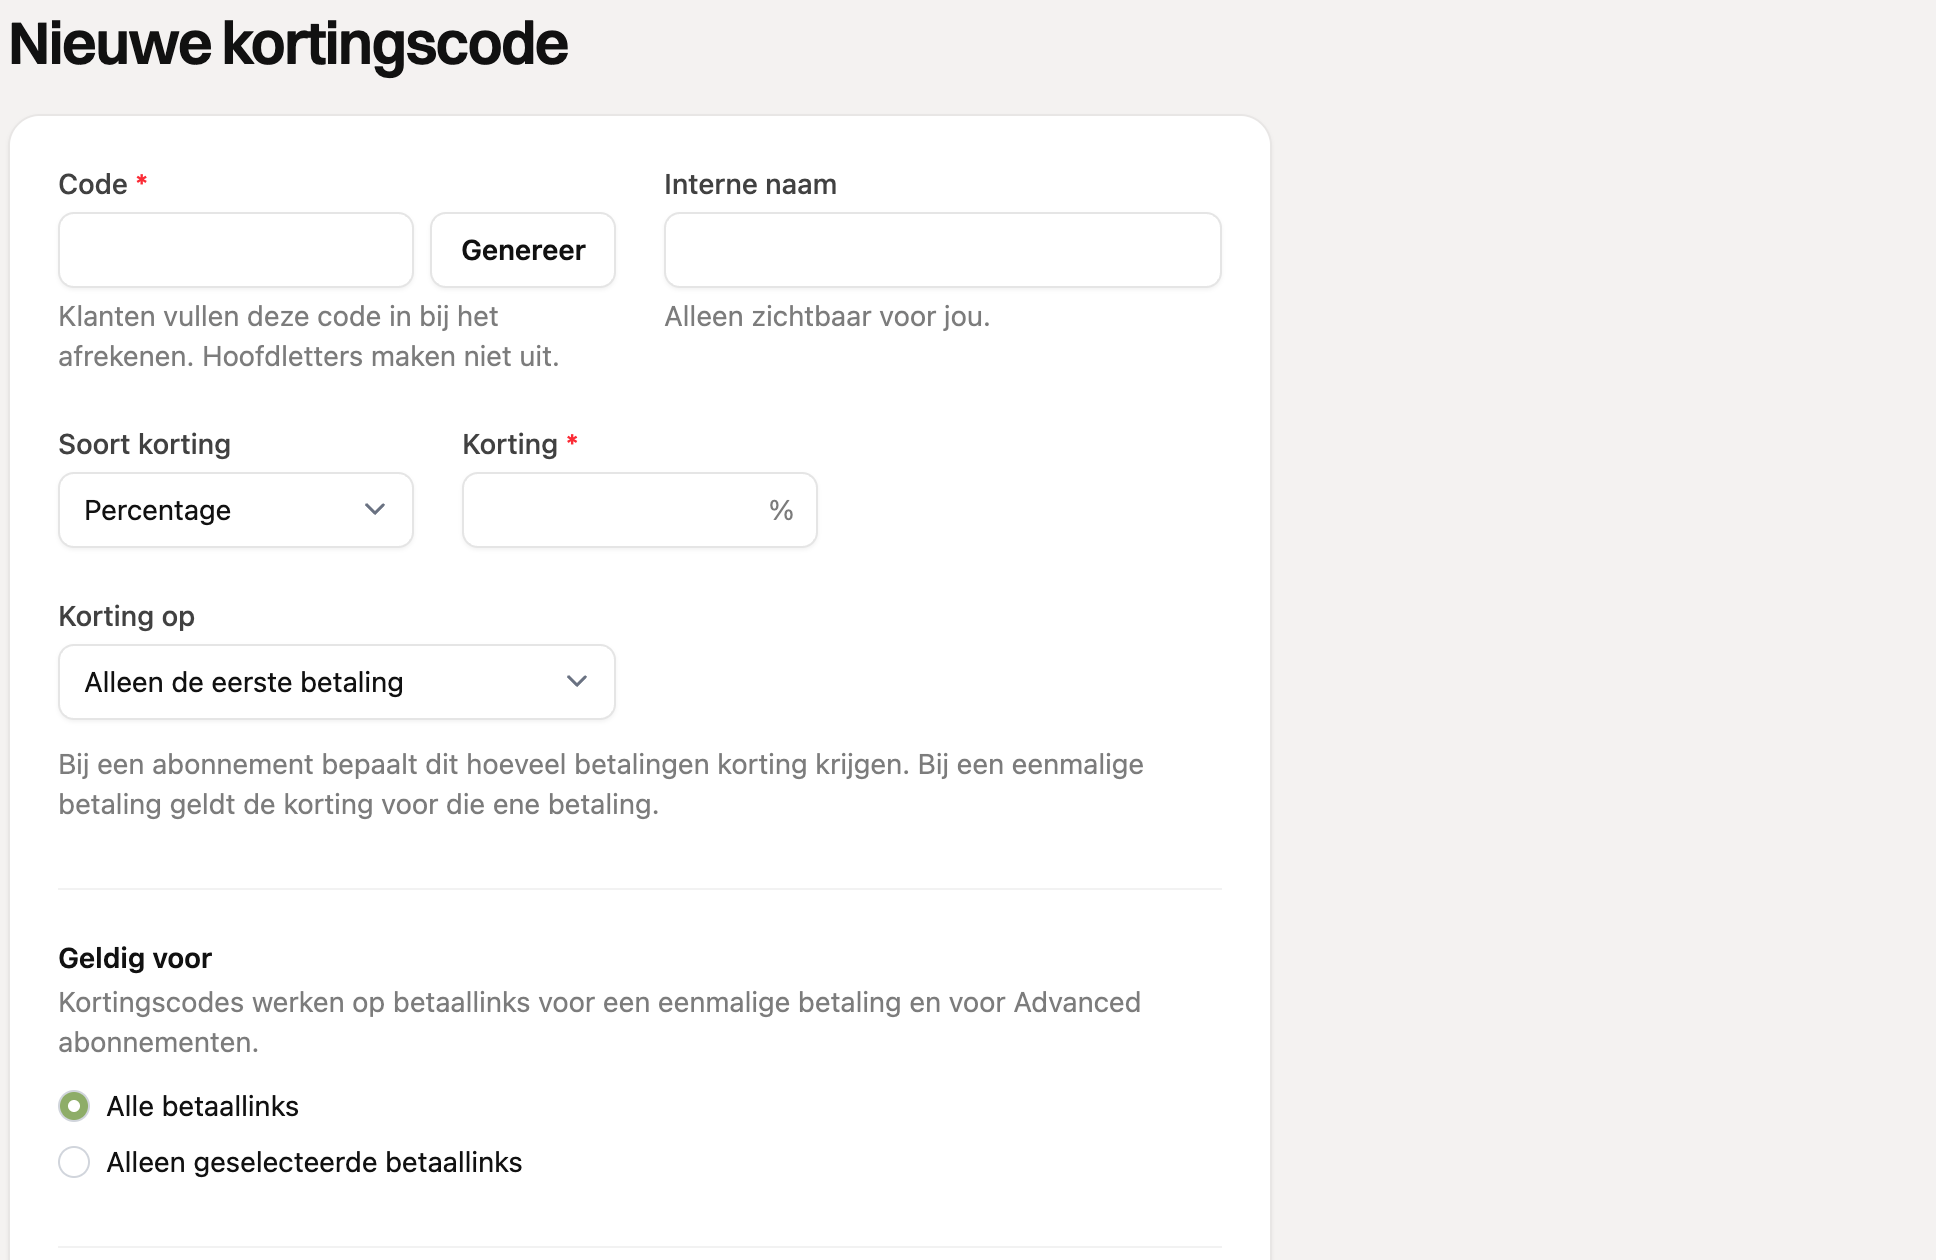Image resolution: width=1936 pixels, height=1260 pixels.
Task: Click the Genereer button
Action: [523, 250]
